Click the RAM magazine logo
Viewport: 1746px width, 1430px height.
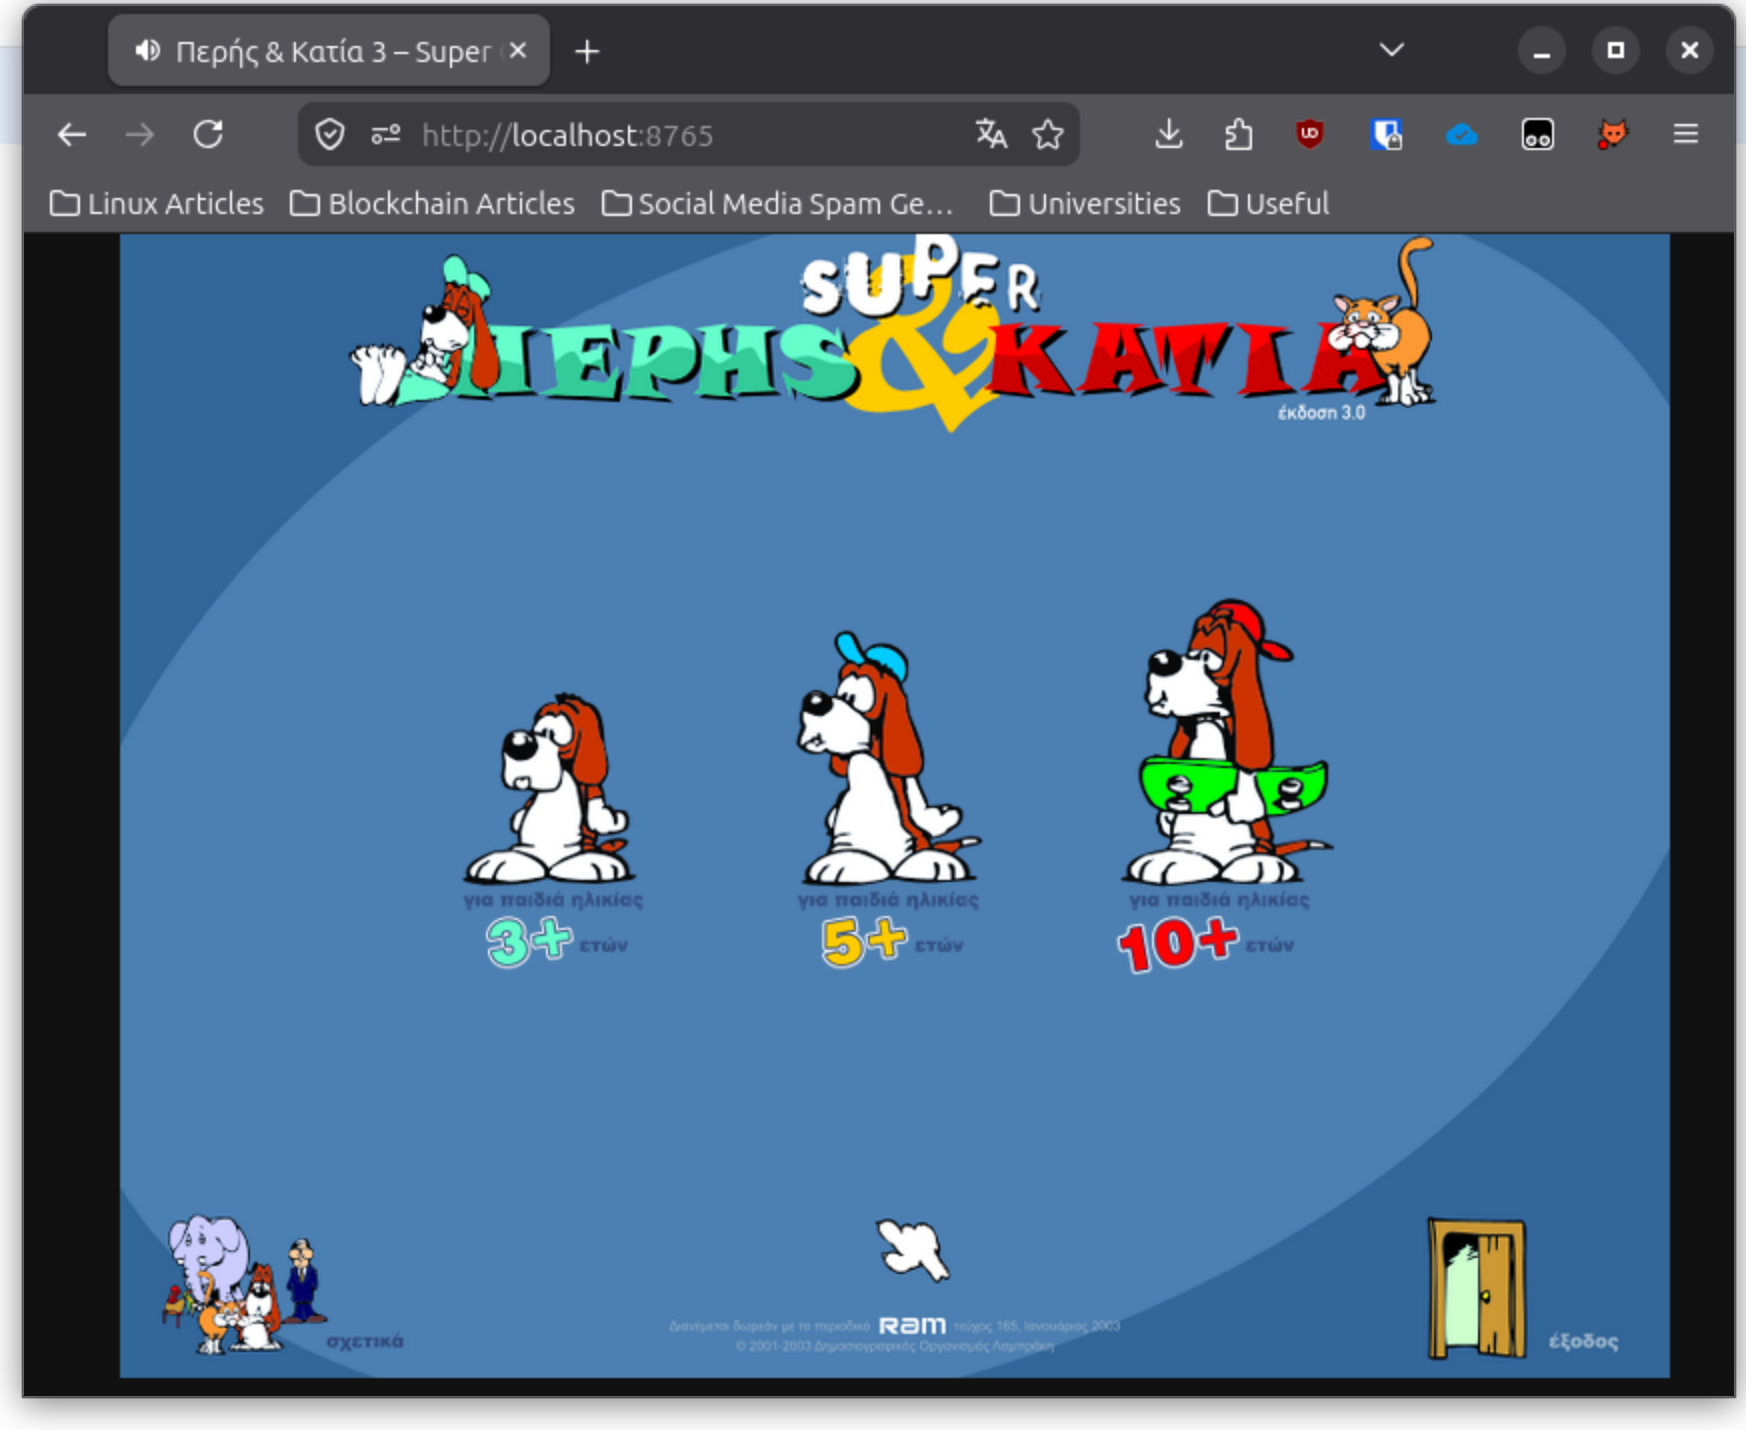pyautogui.click(x=912, y=1326)
